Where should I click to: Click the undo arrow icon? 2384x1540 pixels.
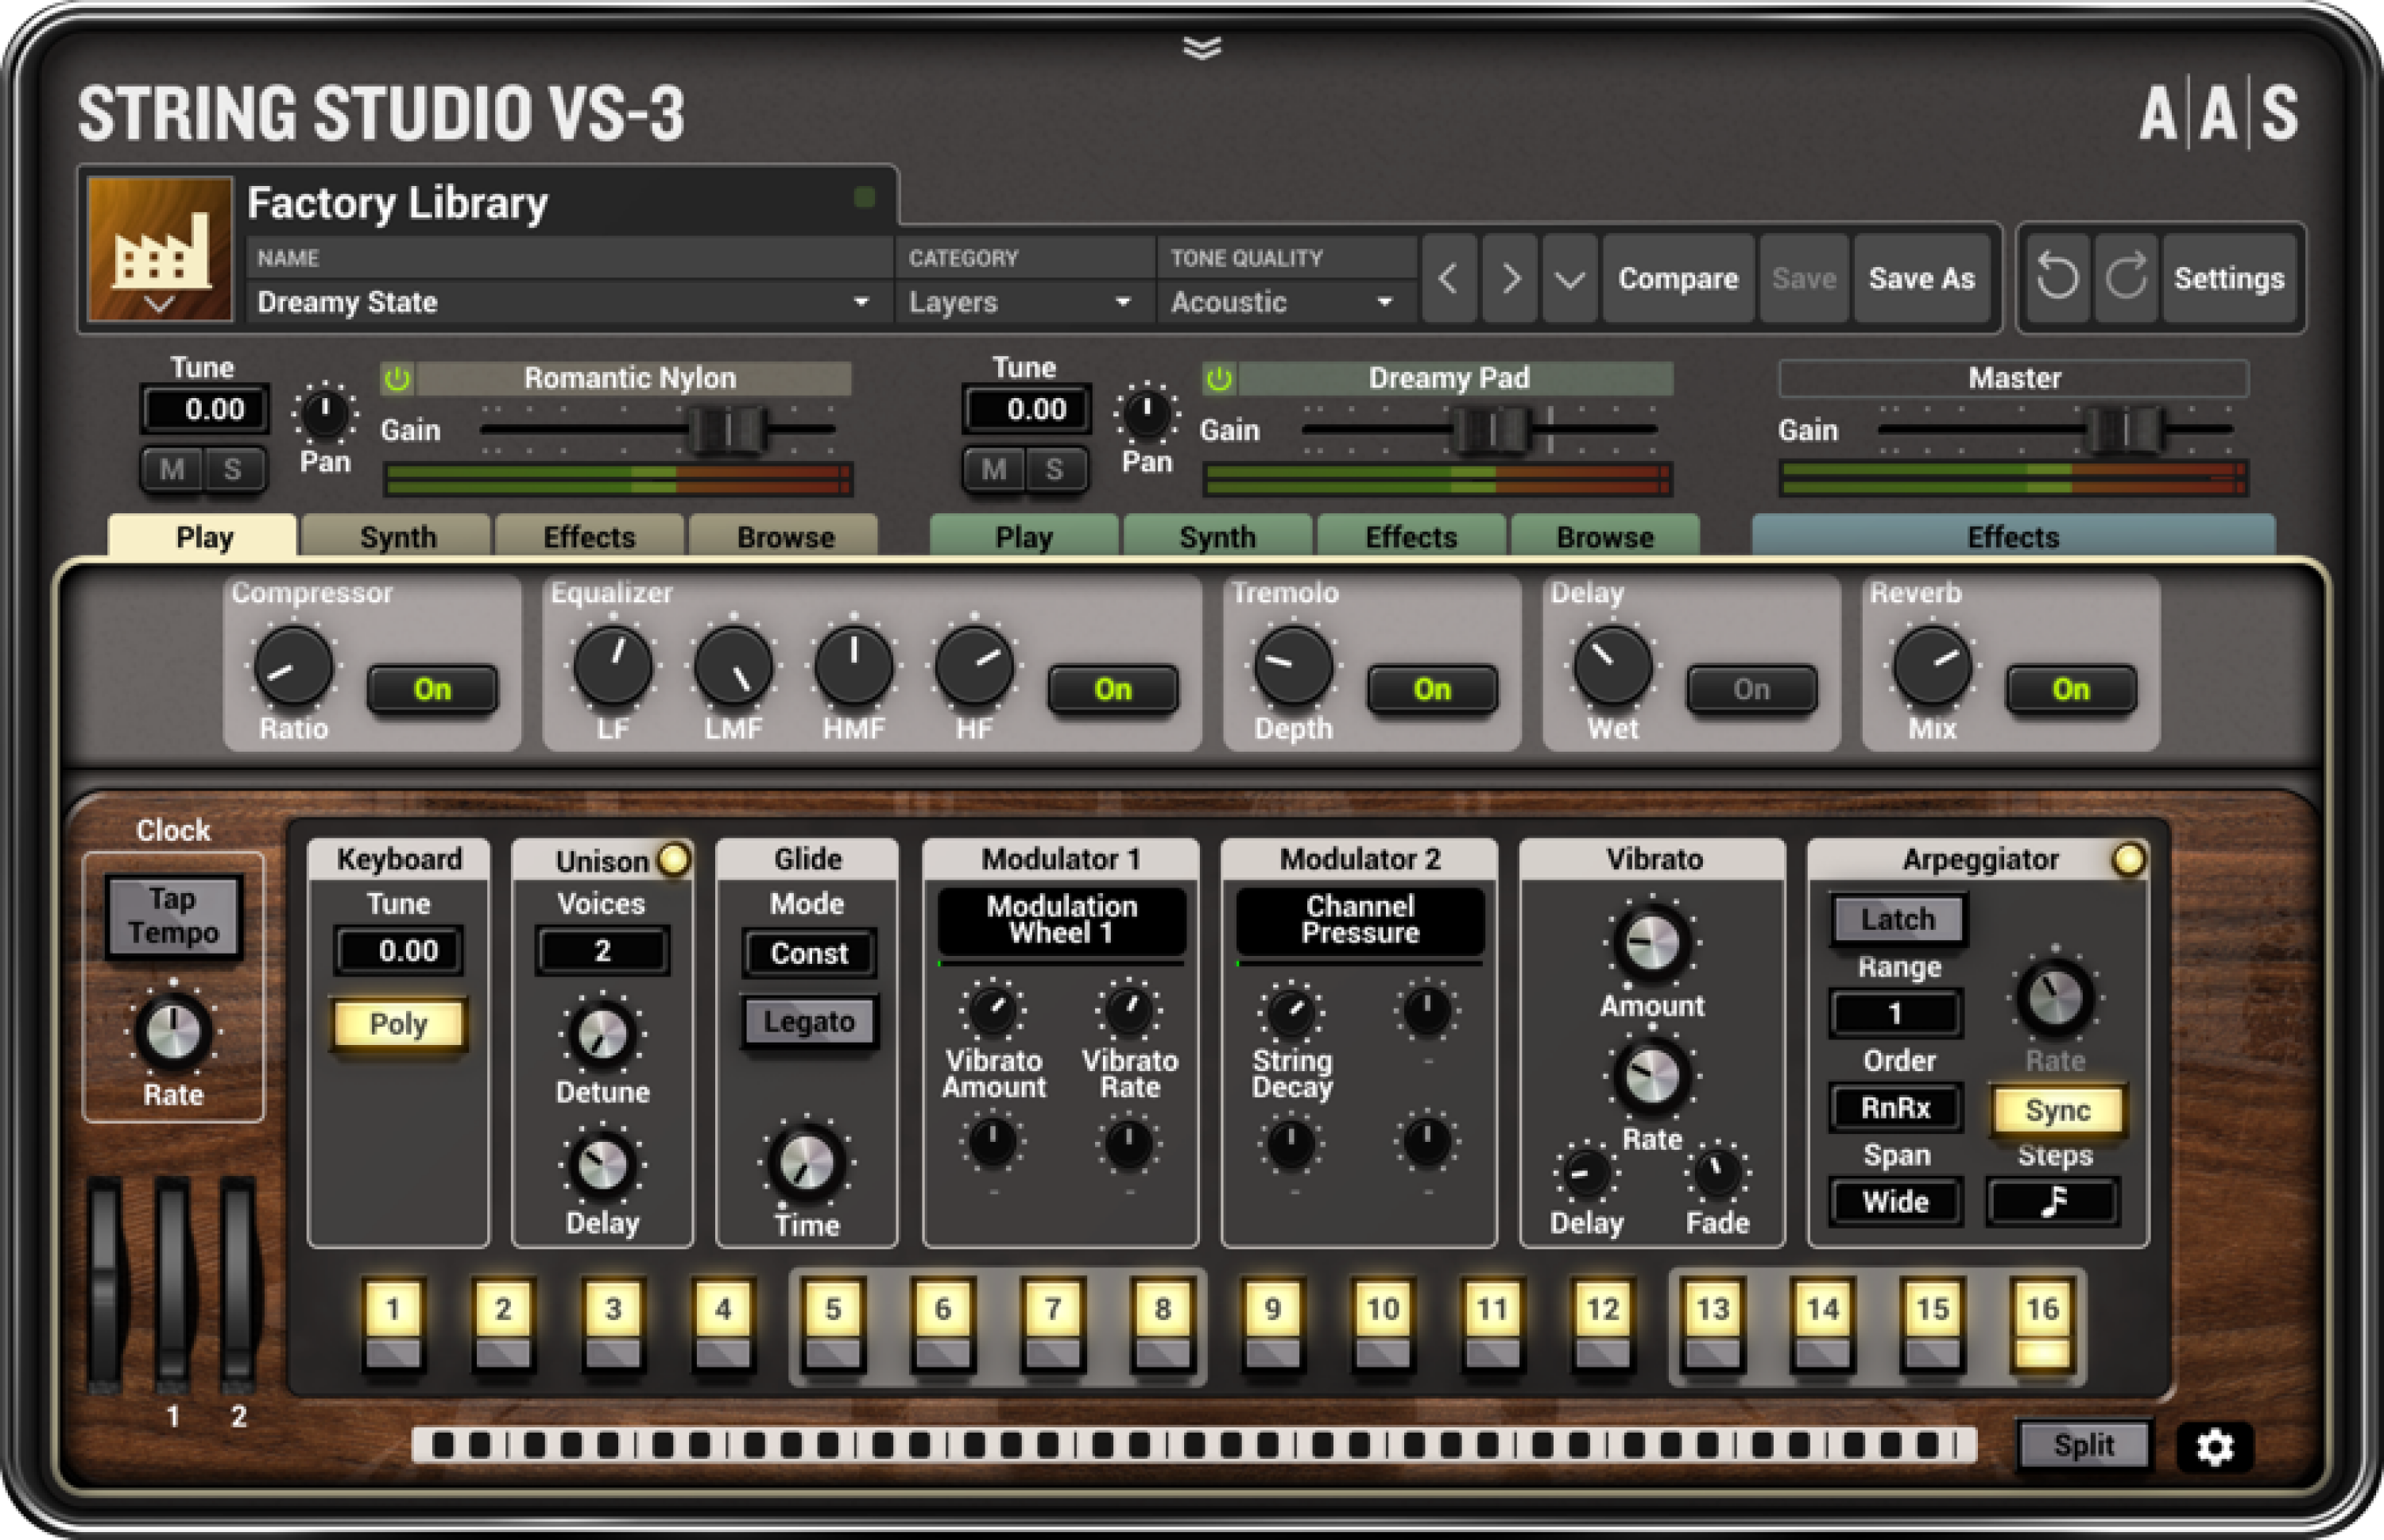click(2056, 278)
